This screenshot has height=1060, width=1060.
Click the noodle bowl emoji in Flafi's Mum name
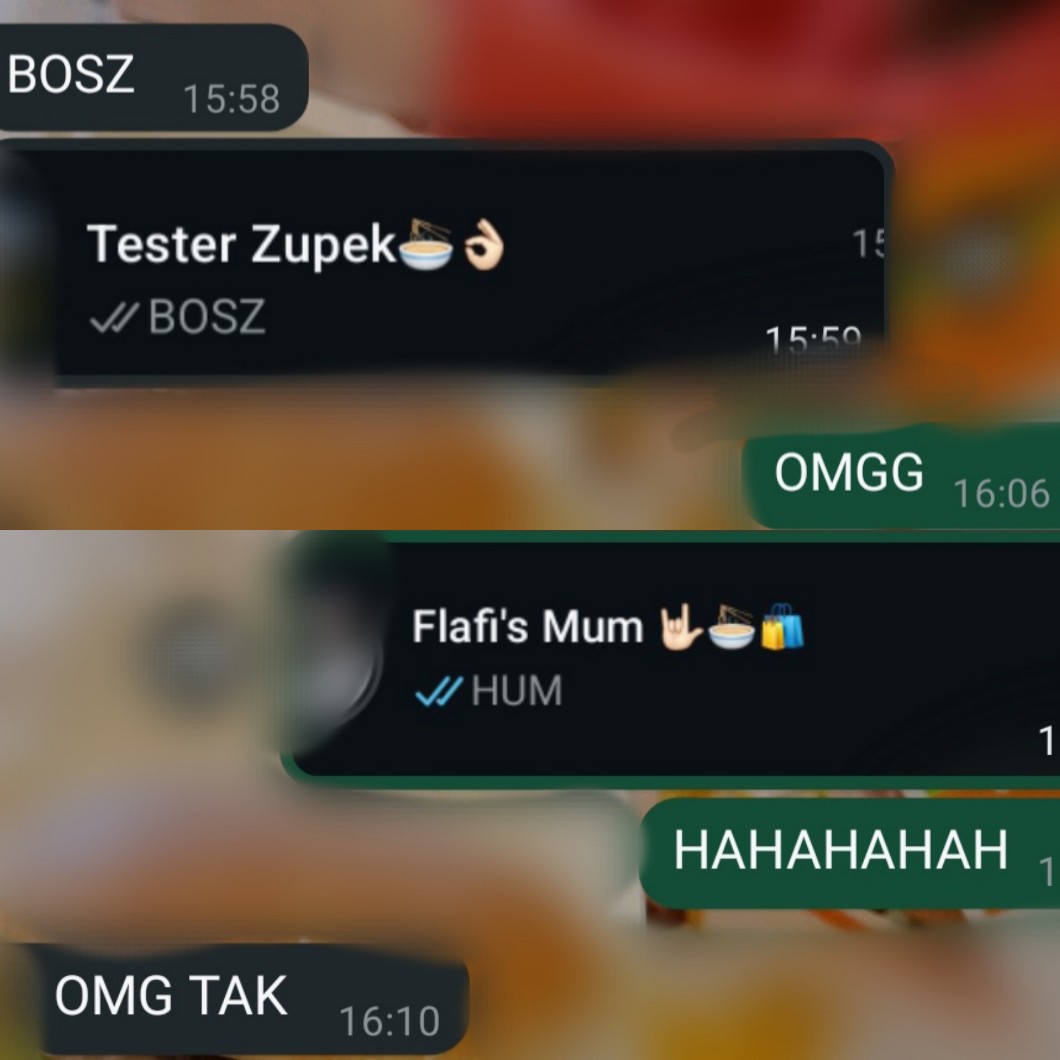(x=731, y=627)
